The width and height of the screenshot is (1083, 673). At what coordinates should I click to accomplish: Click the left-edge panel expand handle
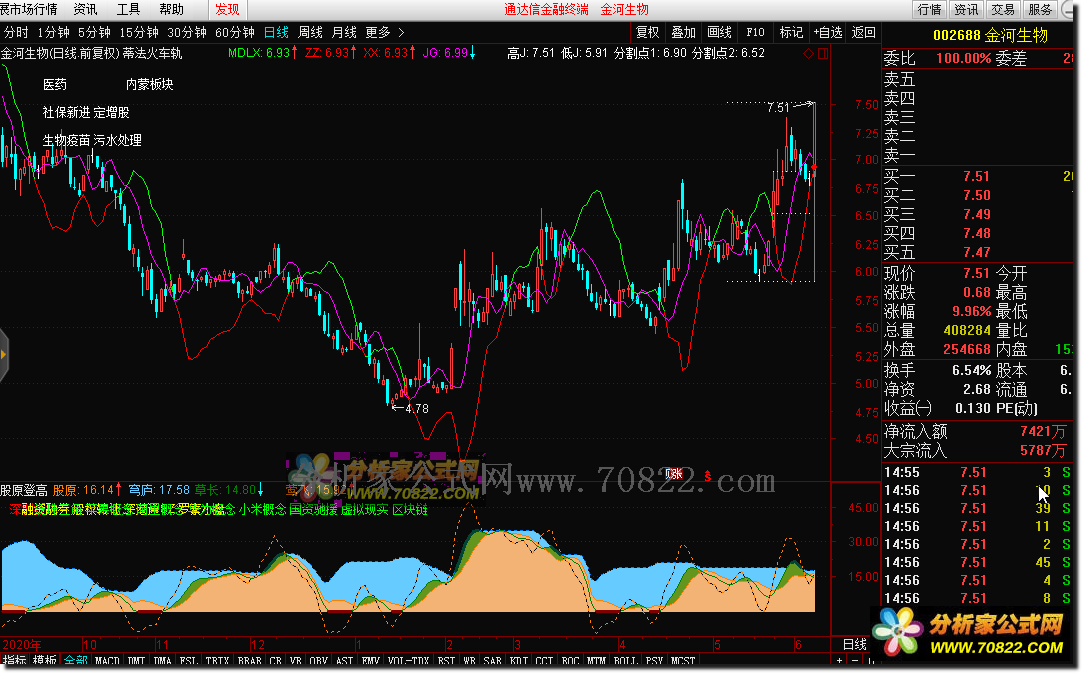[3, 354]
